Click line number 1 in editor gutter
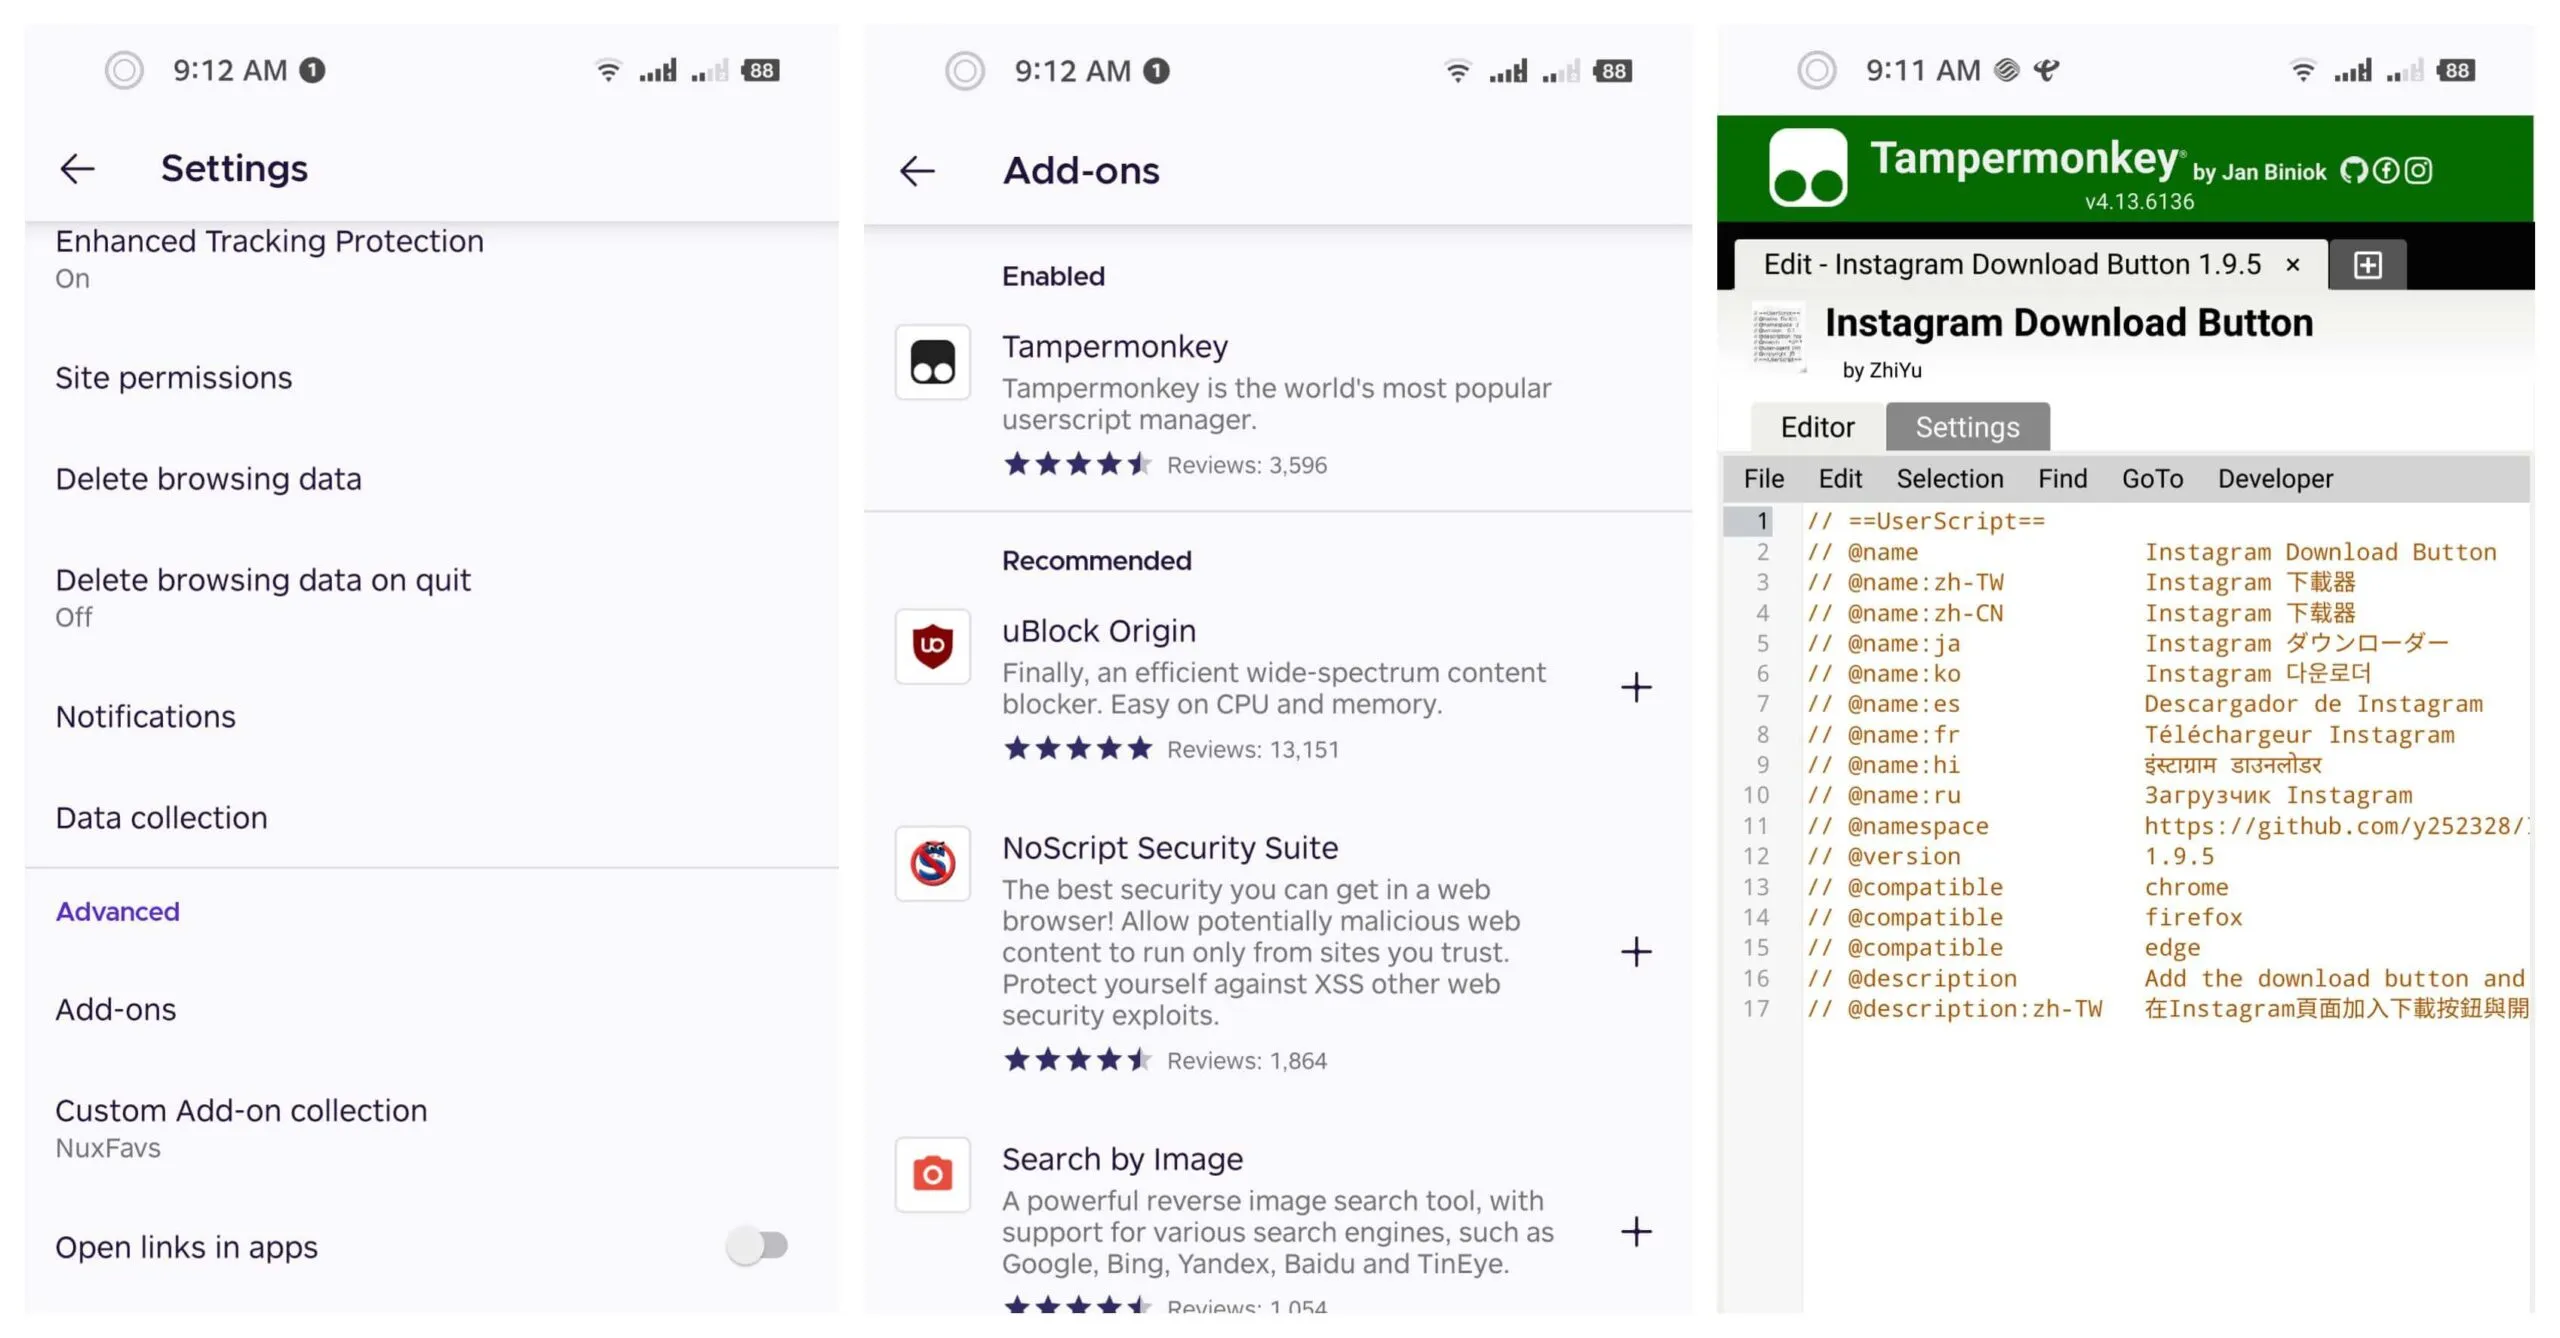This screenshot has width=2560, height=1338. click(1761, 521)
